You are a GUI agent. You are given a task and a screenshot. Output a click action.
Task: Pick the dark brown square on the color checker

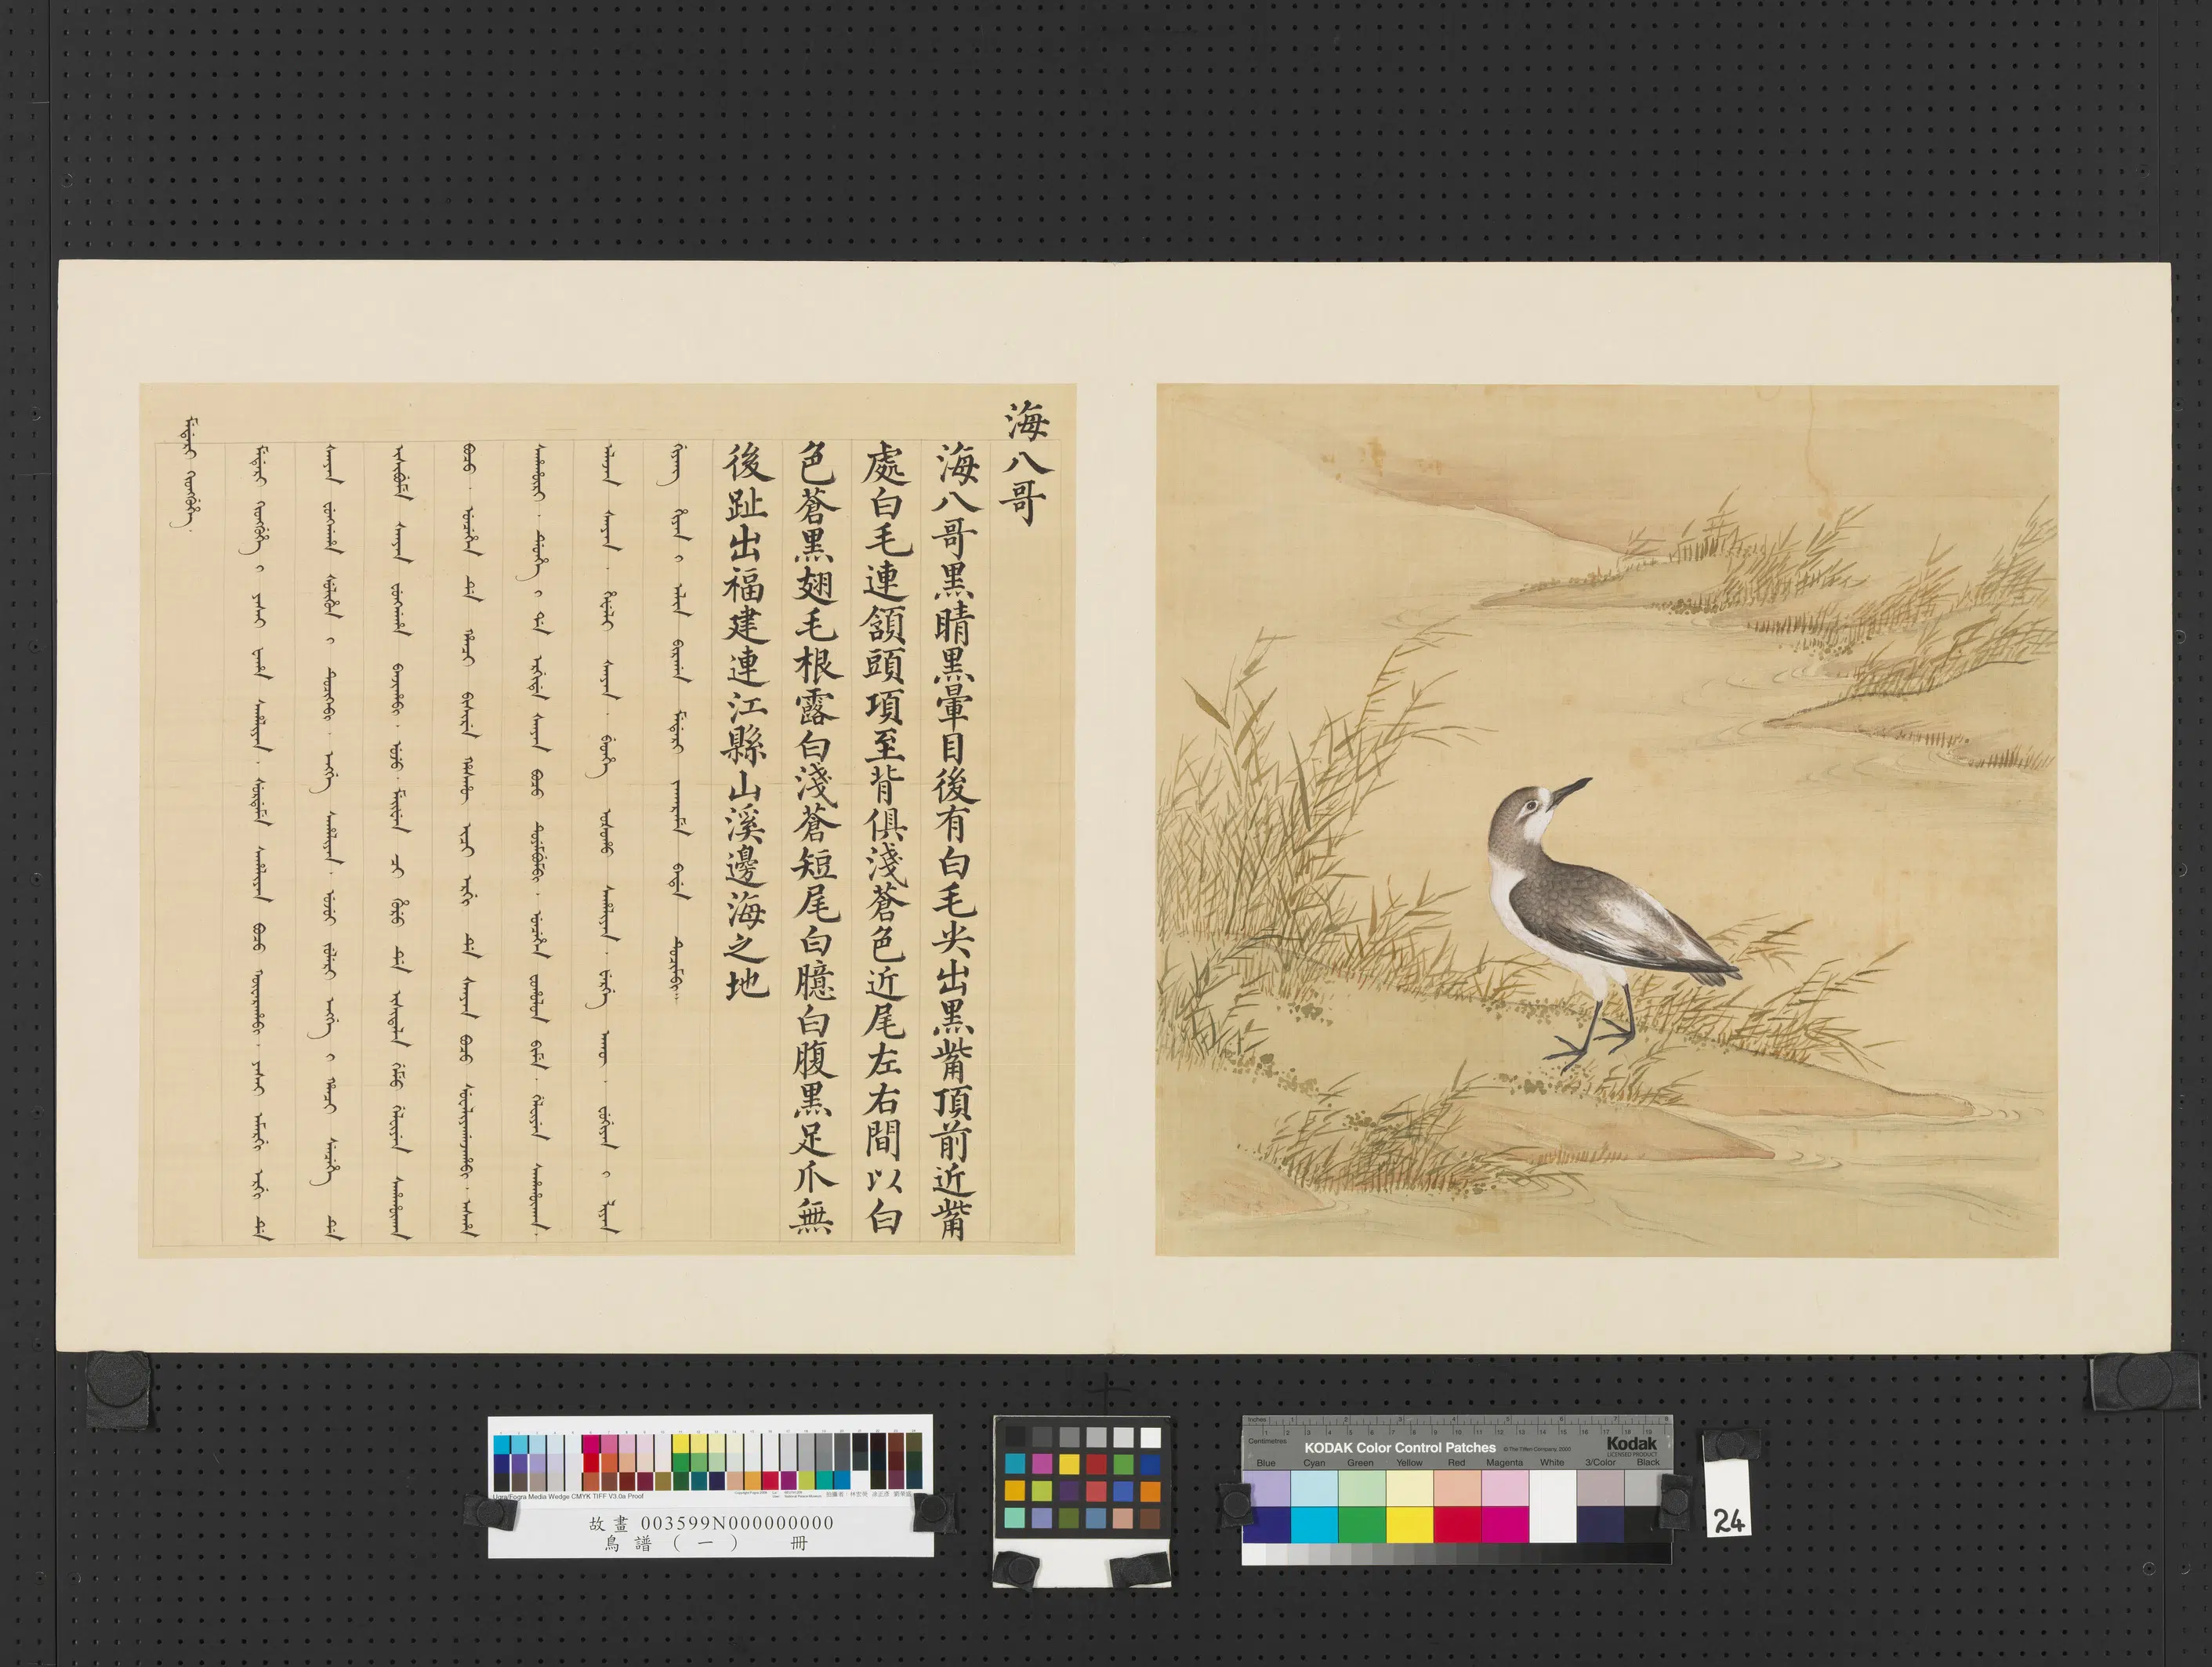click(1150, 1519)
